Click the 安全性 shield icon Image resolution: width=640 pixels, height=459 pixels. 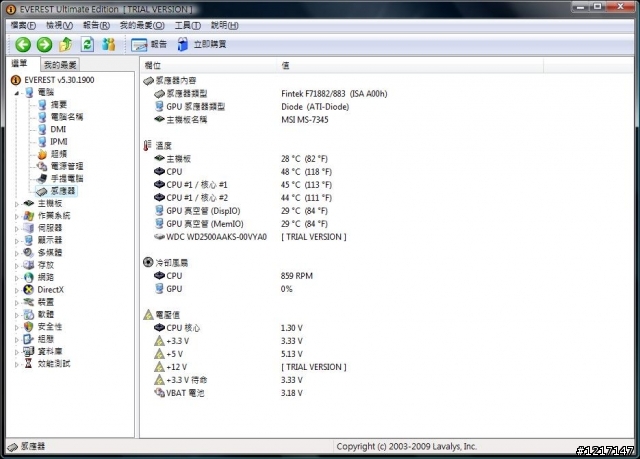29,327
